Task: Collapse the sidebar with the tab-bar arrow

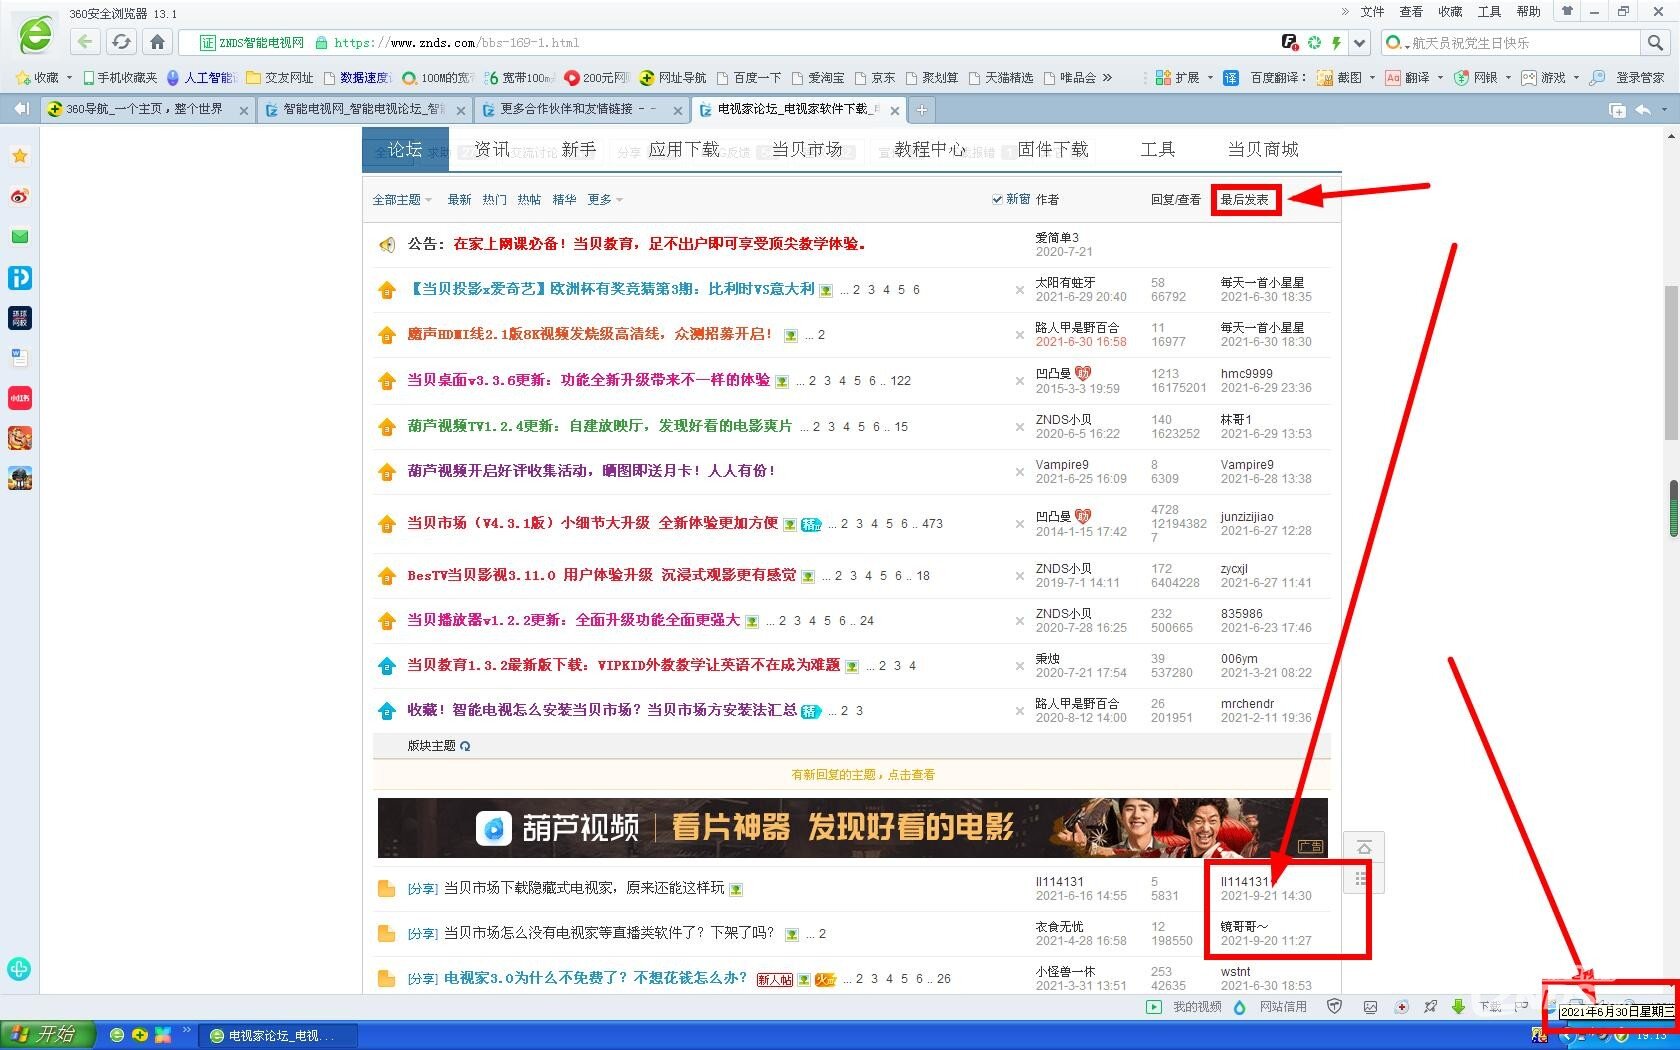Action: pyautogui.click(x=21, y=109)
